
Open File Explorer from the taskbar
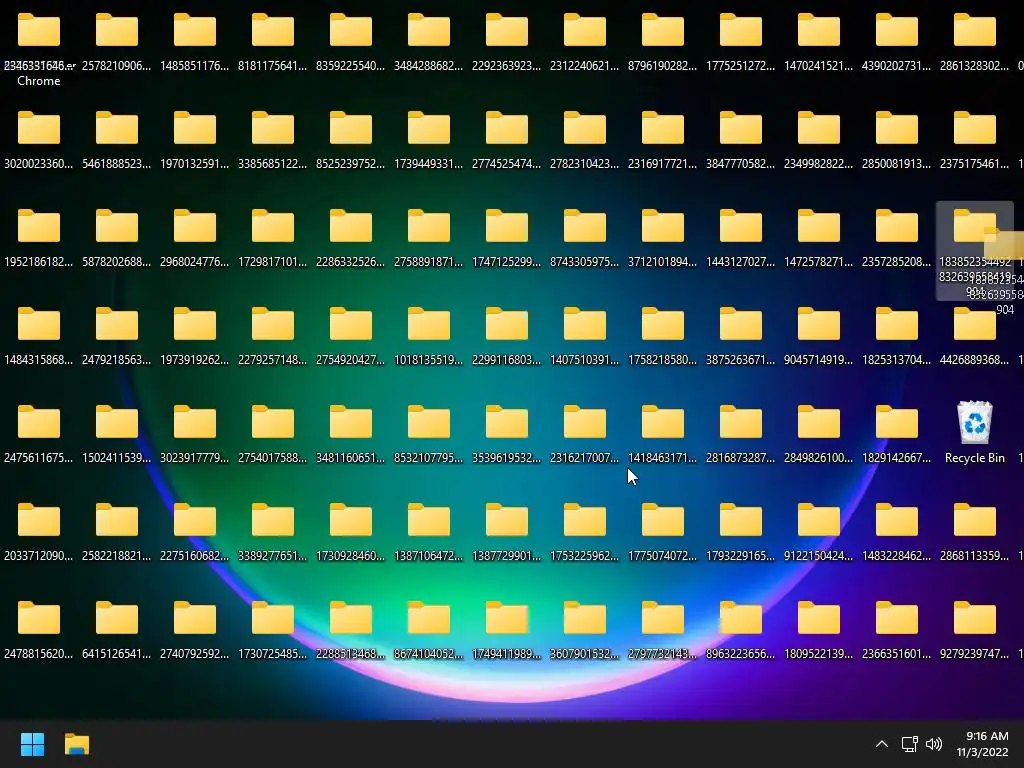[x=76, y=744]
